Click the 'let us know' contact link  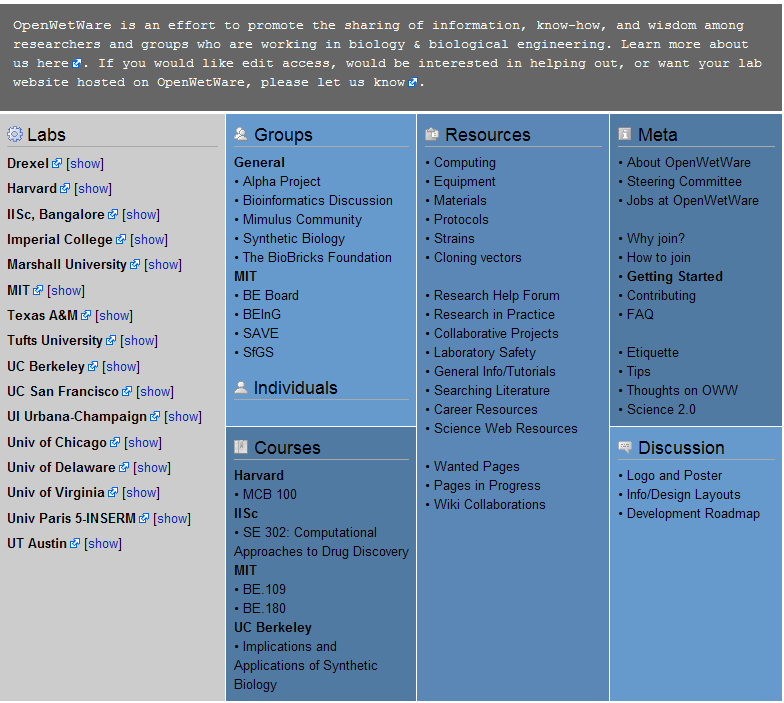pyautogui.click(x=374, y=82)
